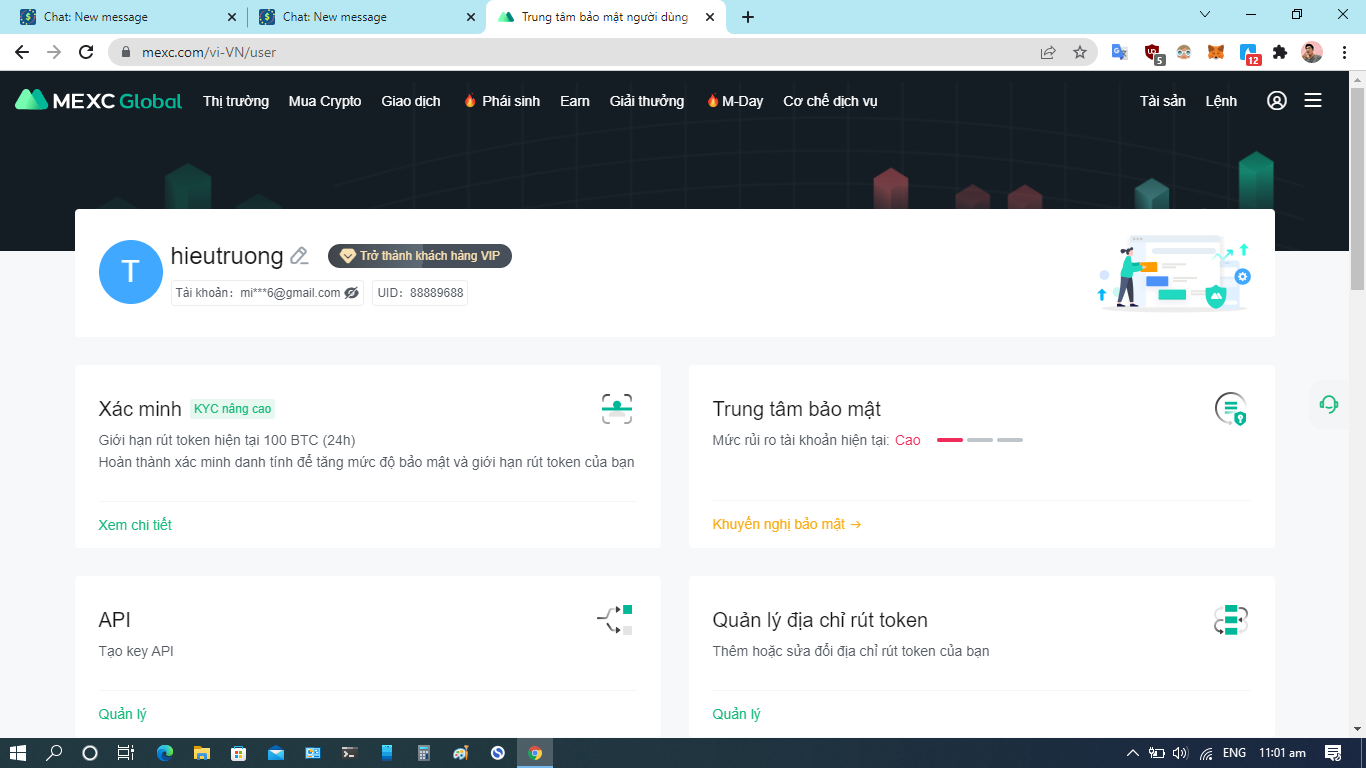Open the Chrome profile avatar
Image resolution: width=1366 pixels, height=768 pixels.
coord(1312,52)
